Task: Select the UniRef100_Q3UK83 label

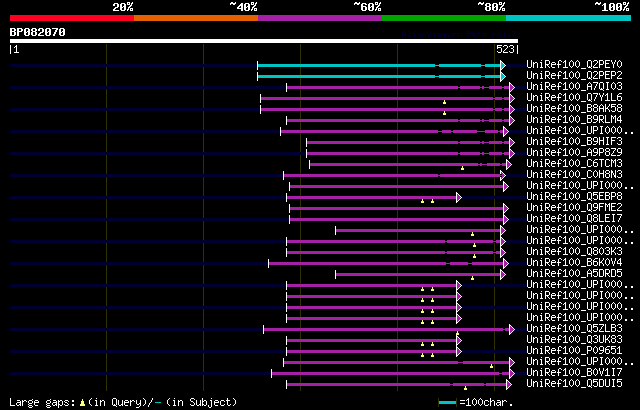Action: click(574, 340)
